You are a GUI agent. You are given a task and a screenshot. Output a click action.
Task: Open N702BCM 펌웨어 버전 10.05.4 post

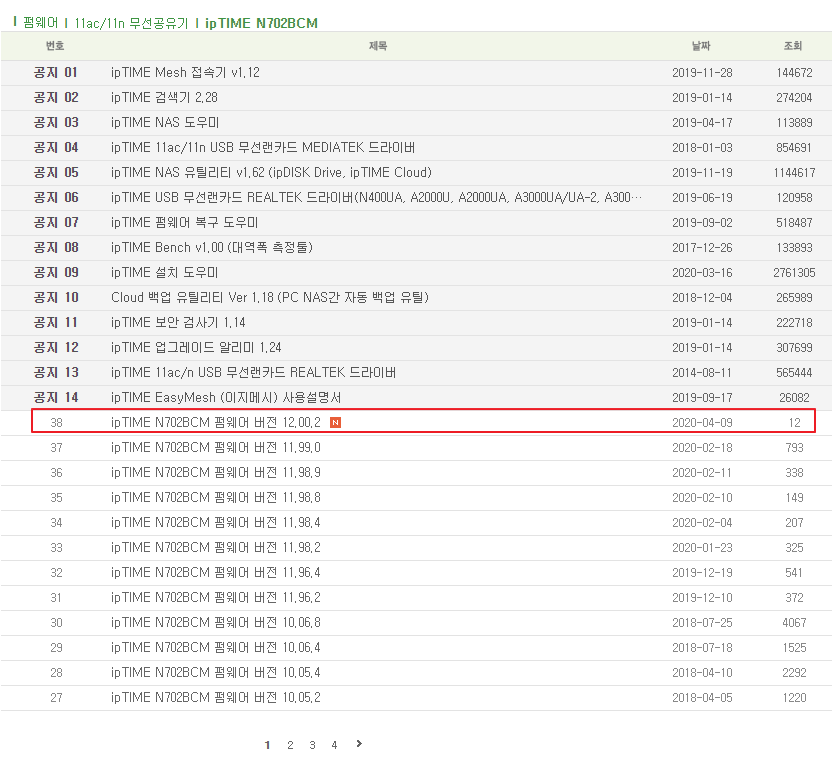pyautogui.click(x=216, y=672)
